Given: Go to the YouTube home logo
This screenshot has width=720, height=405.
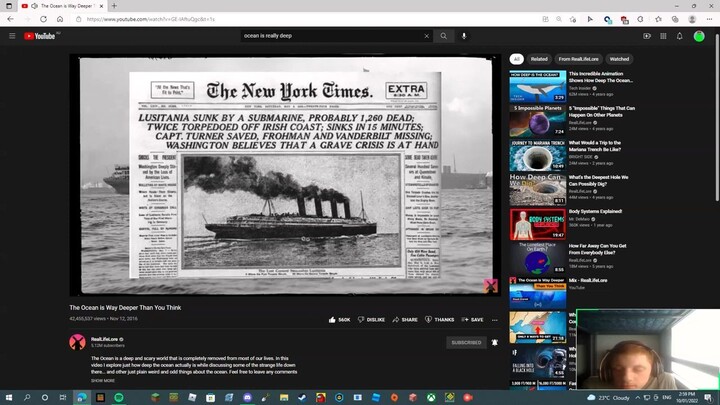Looking at the screenshot, I should tap(40, 36).
